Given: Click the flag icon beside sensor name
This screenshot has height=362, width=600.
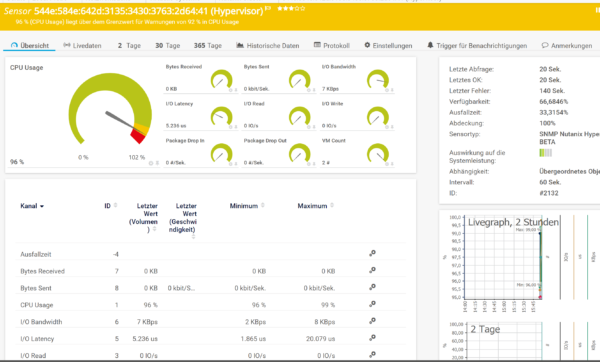Looking at the screenshot, I should (269, 8).
